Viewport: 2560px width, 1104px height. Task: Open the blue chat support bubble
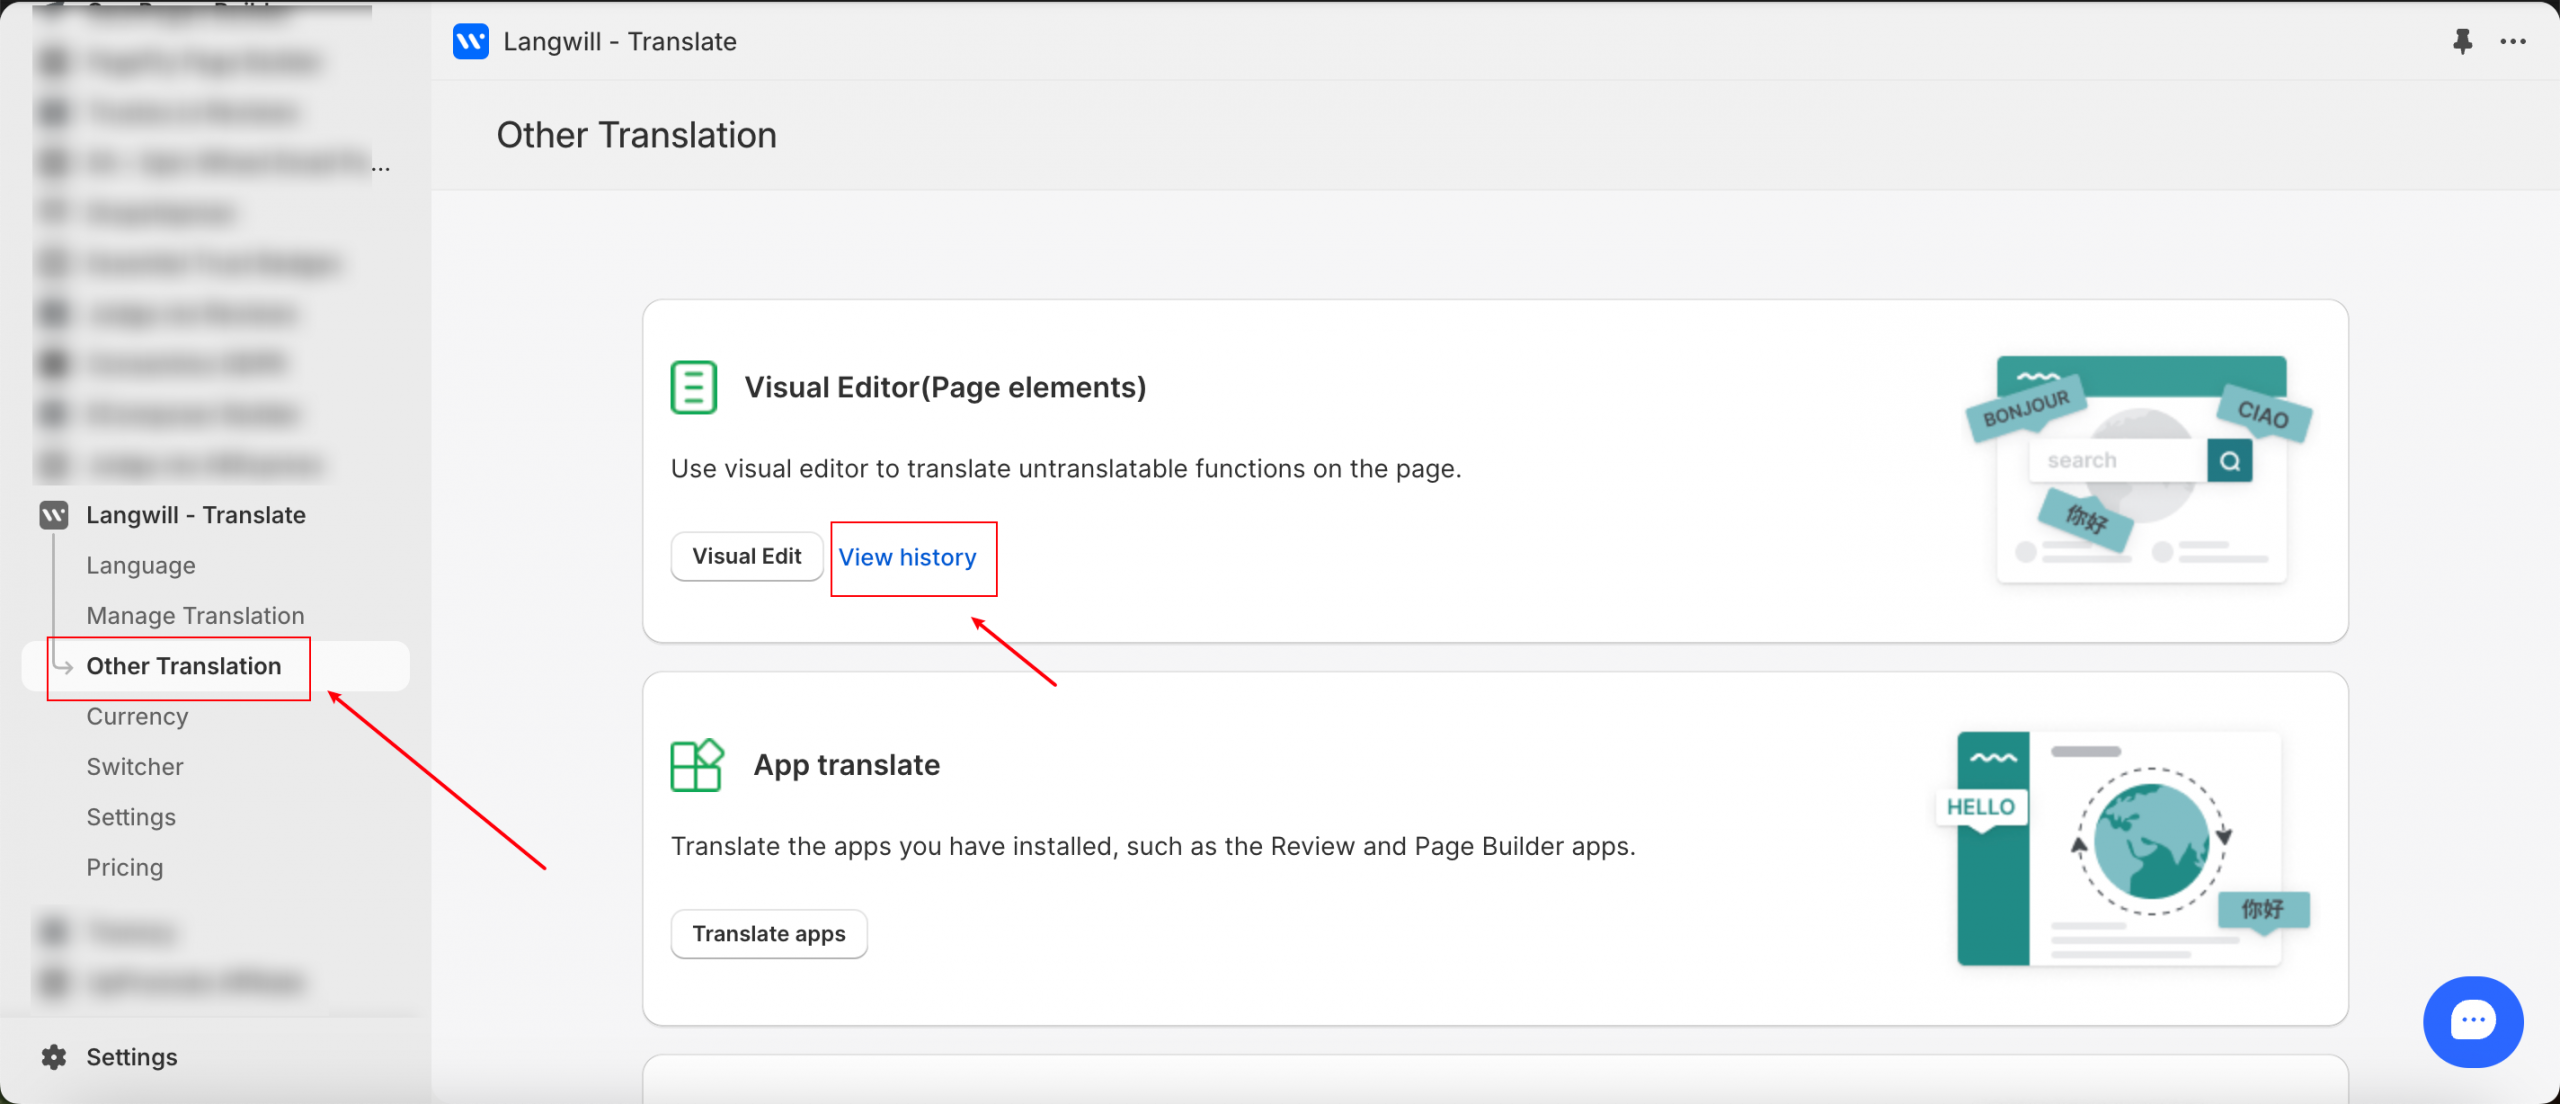coord(2472,1021)
